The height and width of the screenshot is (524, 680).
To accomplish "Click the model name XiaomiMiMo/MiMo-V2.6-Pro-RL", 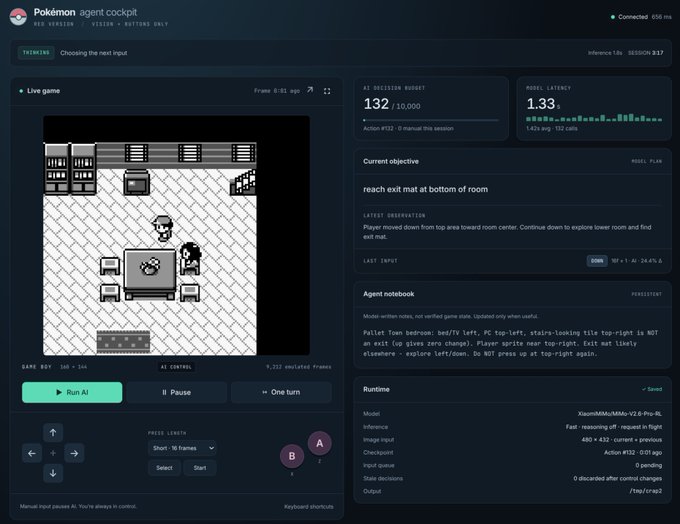I will [620, 414].
